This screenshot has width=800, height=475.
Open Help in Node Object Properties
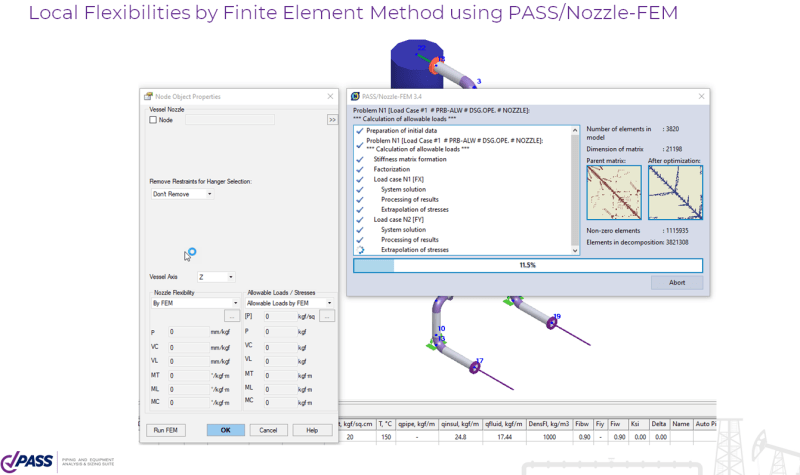pyautogui.click(x=312, y=430)
